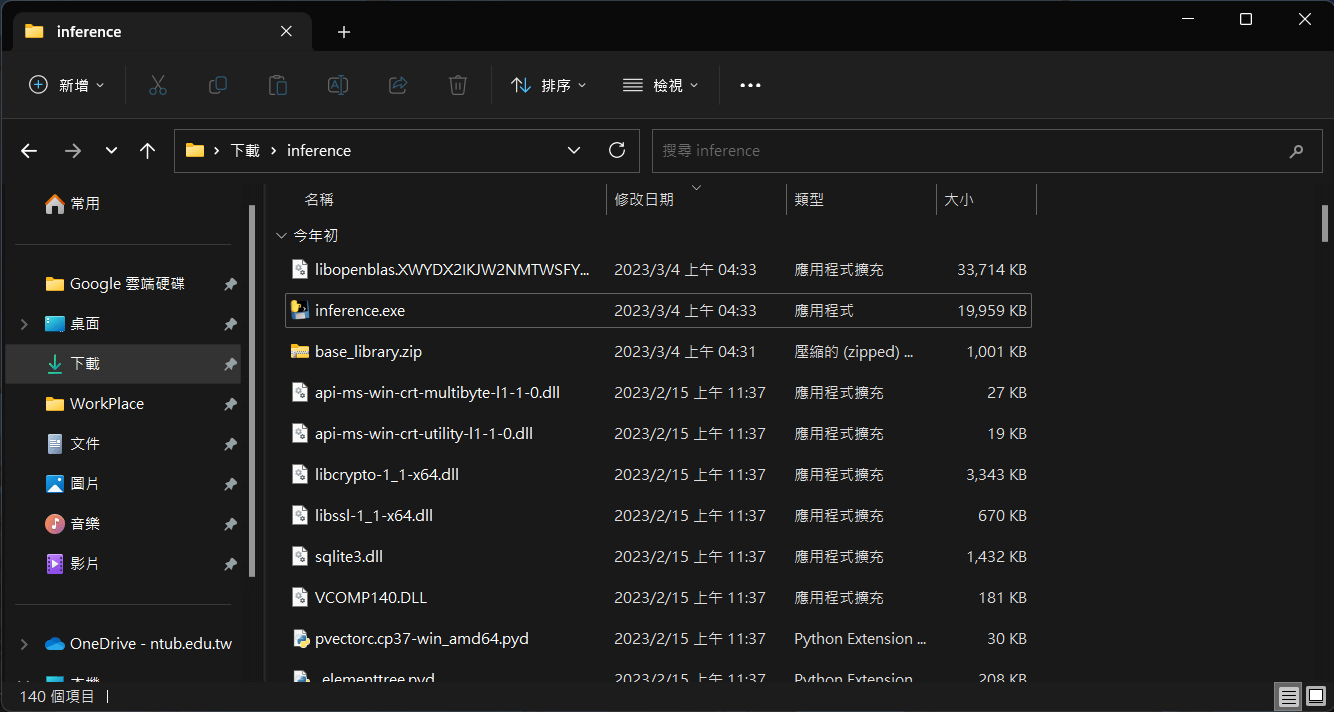Click the sqlite3.dll file icon

click(299, 556)
